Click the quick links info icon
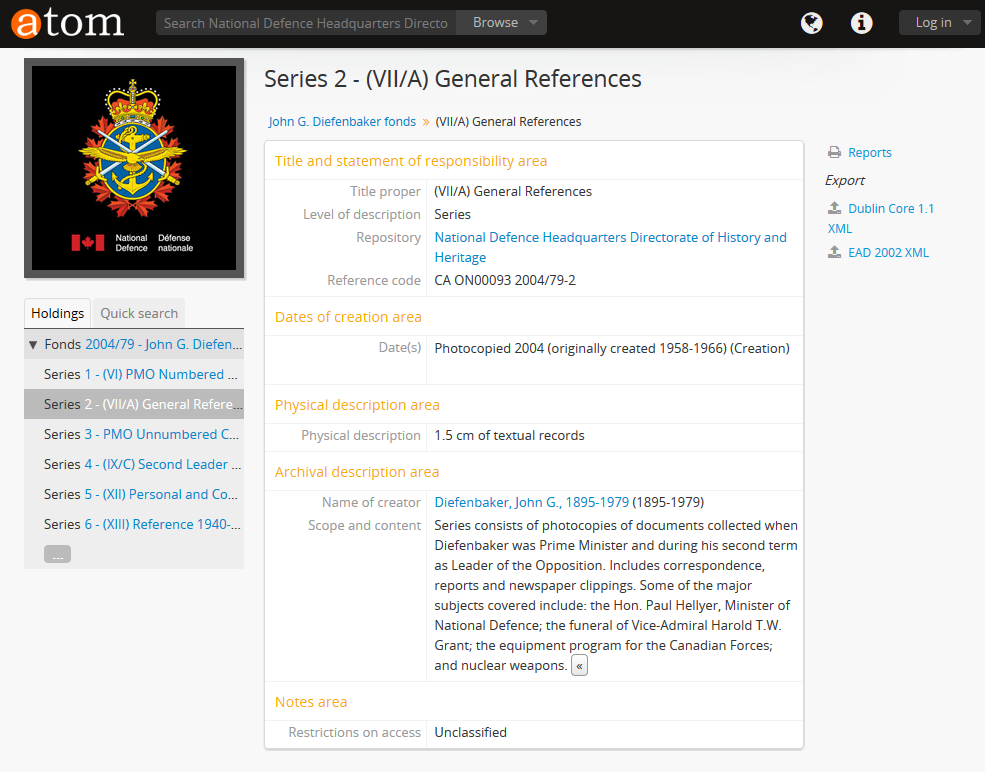Screen dimensions: 985x772 [861, 22]
